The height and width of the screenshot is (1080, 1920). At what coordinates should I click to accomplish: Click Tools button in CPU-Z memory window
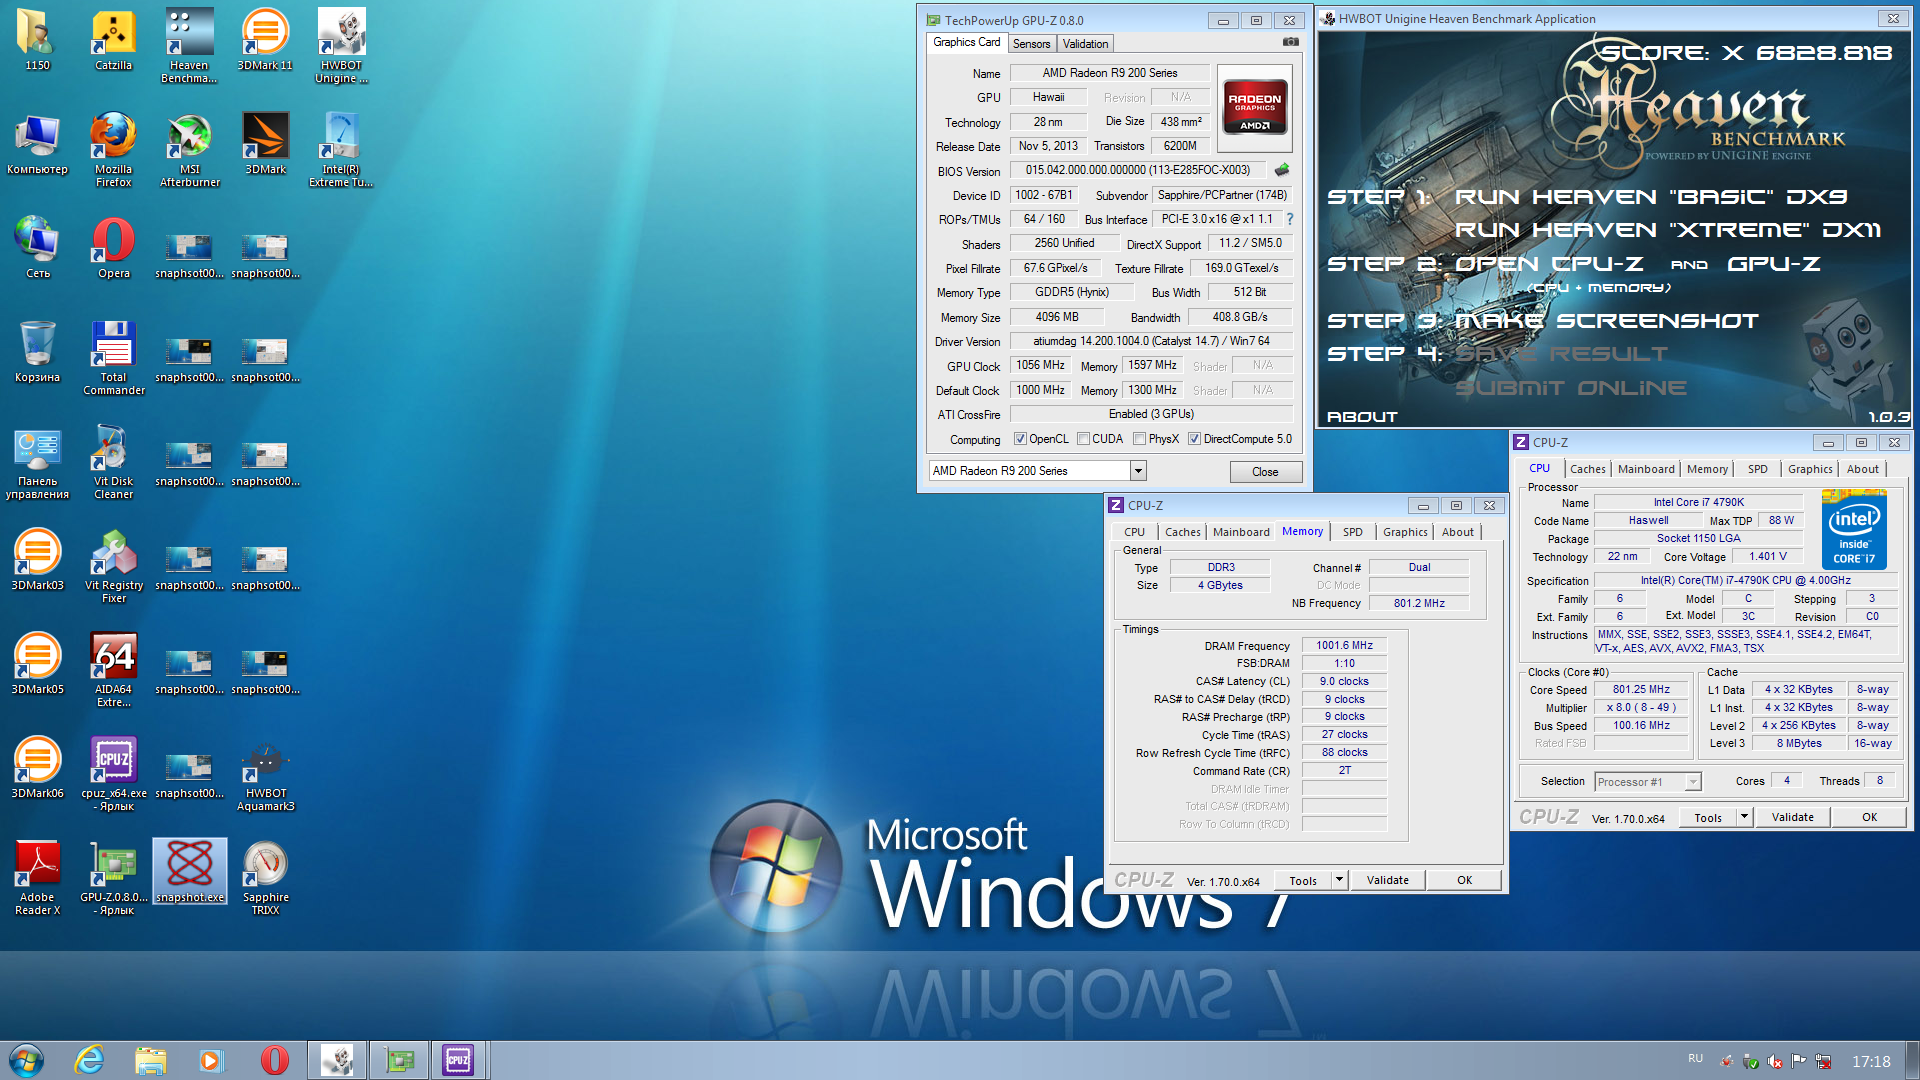[1303, 880]
